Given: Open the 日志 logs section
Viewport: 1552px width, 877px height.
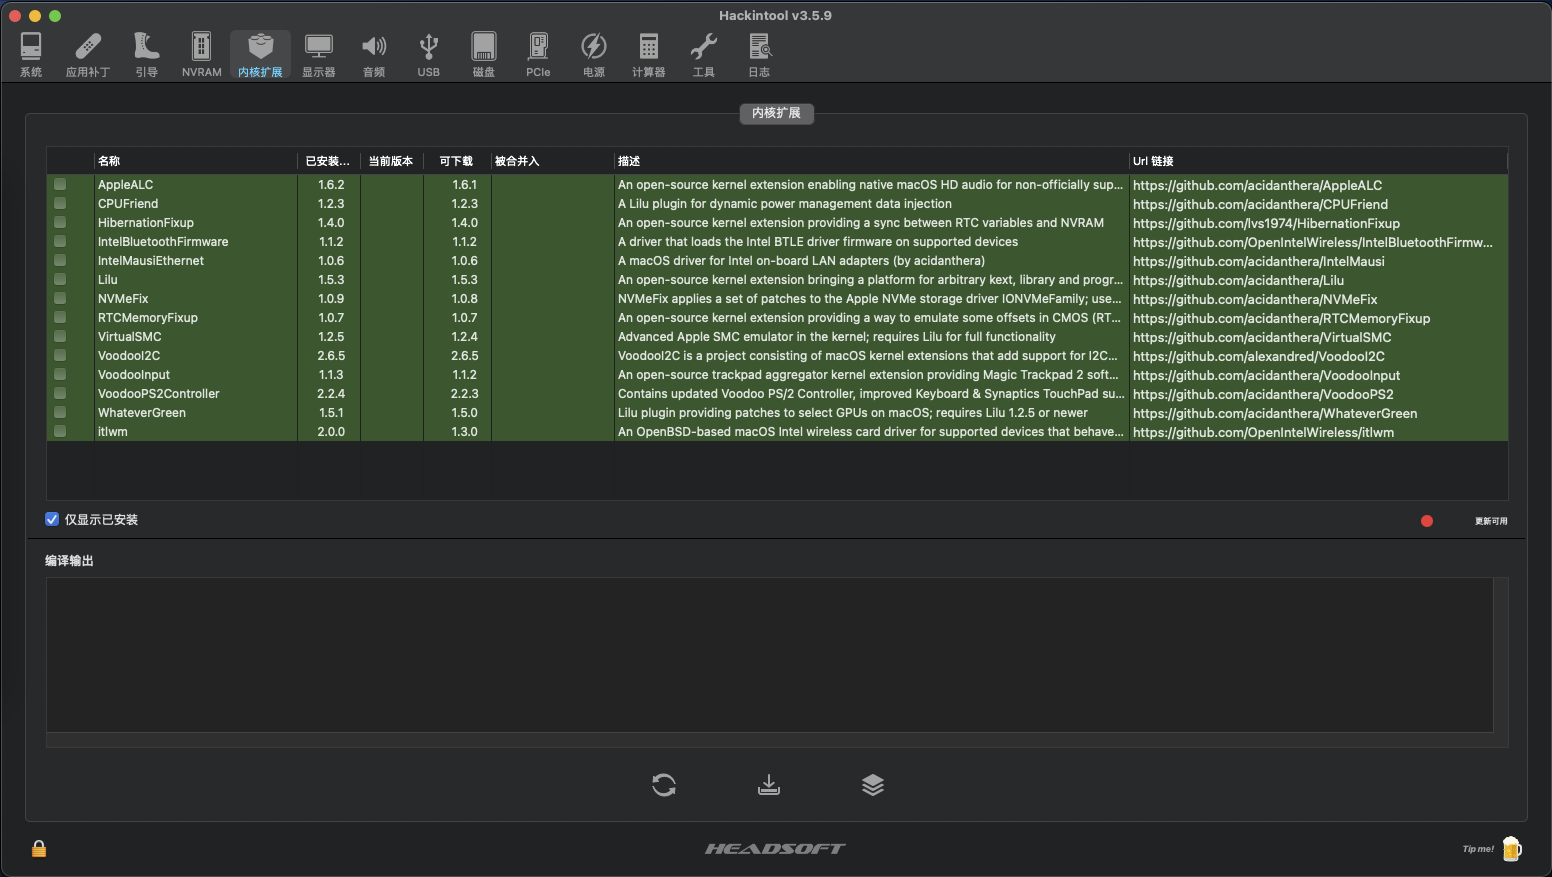Looking at the screenshot, I should (759, 54).
